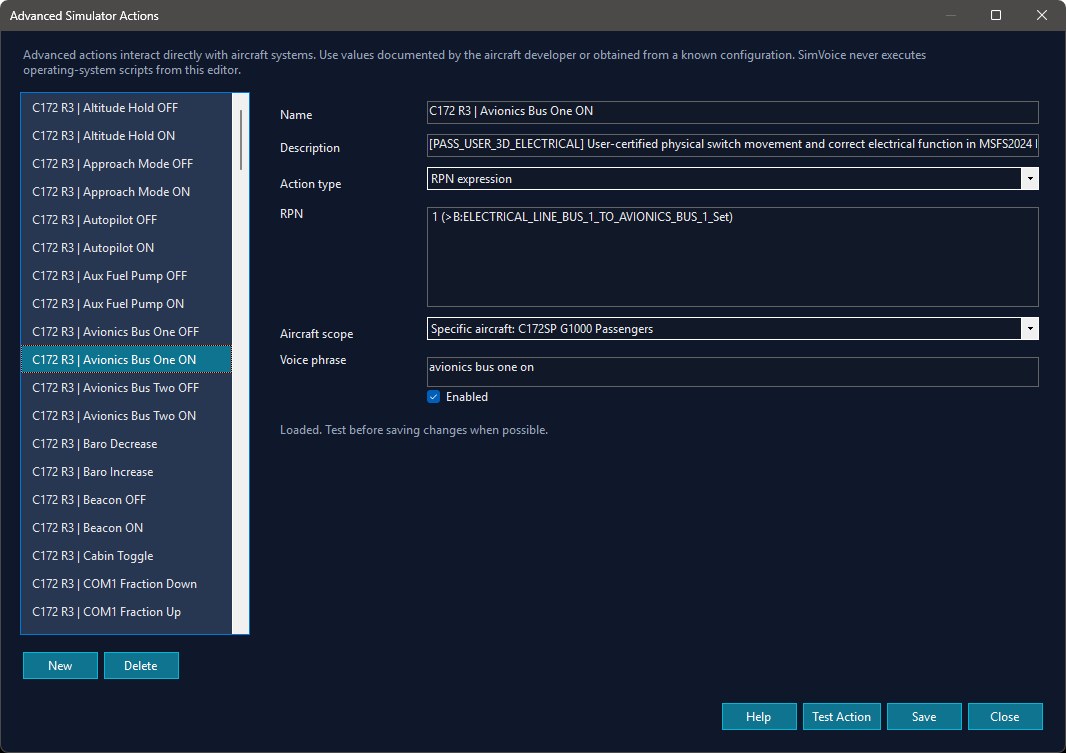The width and height of the screenshot is (1066, 753).
Task: Select C172 R3 | Baro Increase
Action: click(126, 472)
